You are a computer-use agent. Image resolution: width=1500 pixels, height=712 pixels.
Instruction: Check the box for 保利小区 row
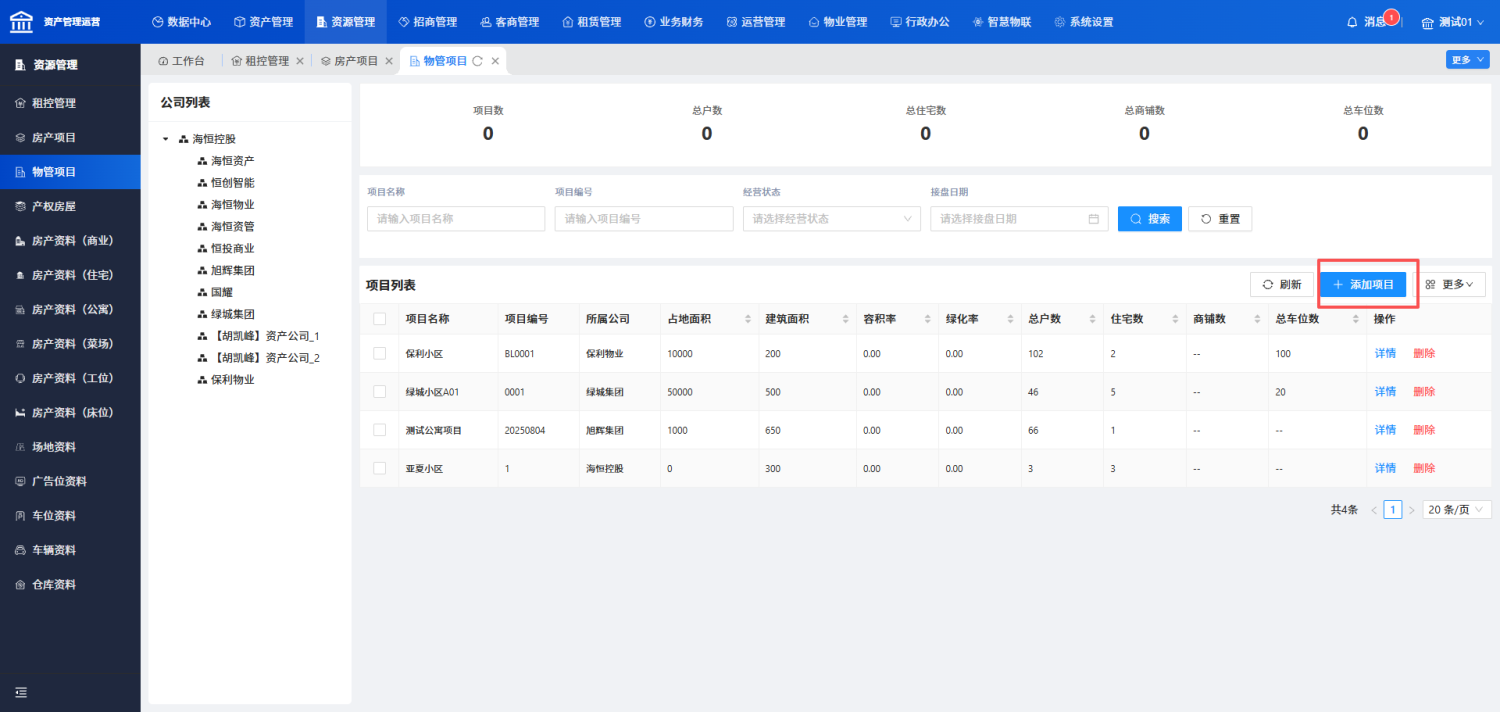coord(379,353)
